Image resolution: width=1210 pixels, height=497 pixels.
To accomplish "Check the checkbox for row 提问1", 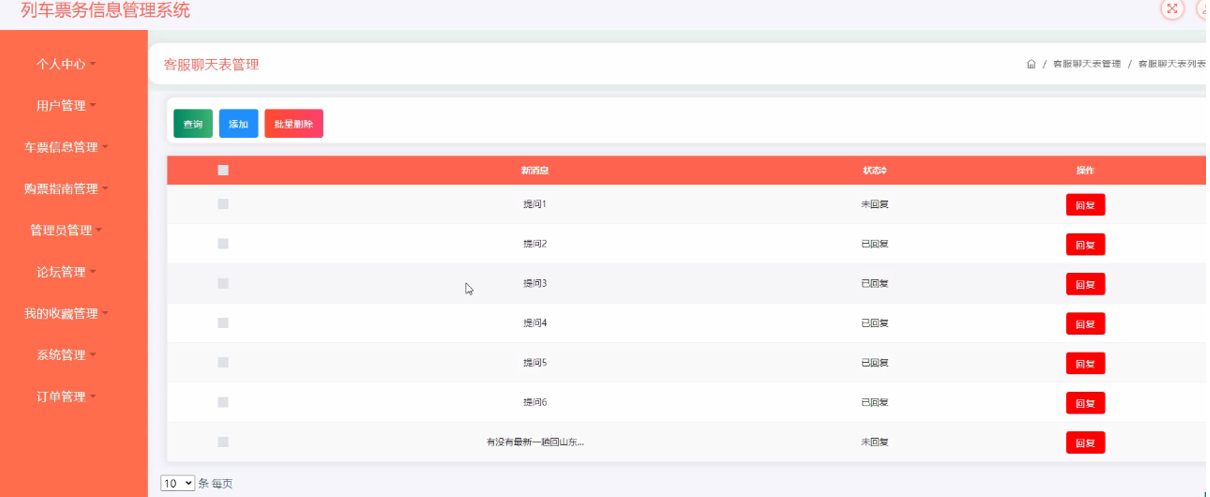I will pyautogui.click(x=223, y=204).
